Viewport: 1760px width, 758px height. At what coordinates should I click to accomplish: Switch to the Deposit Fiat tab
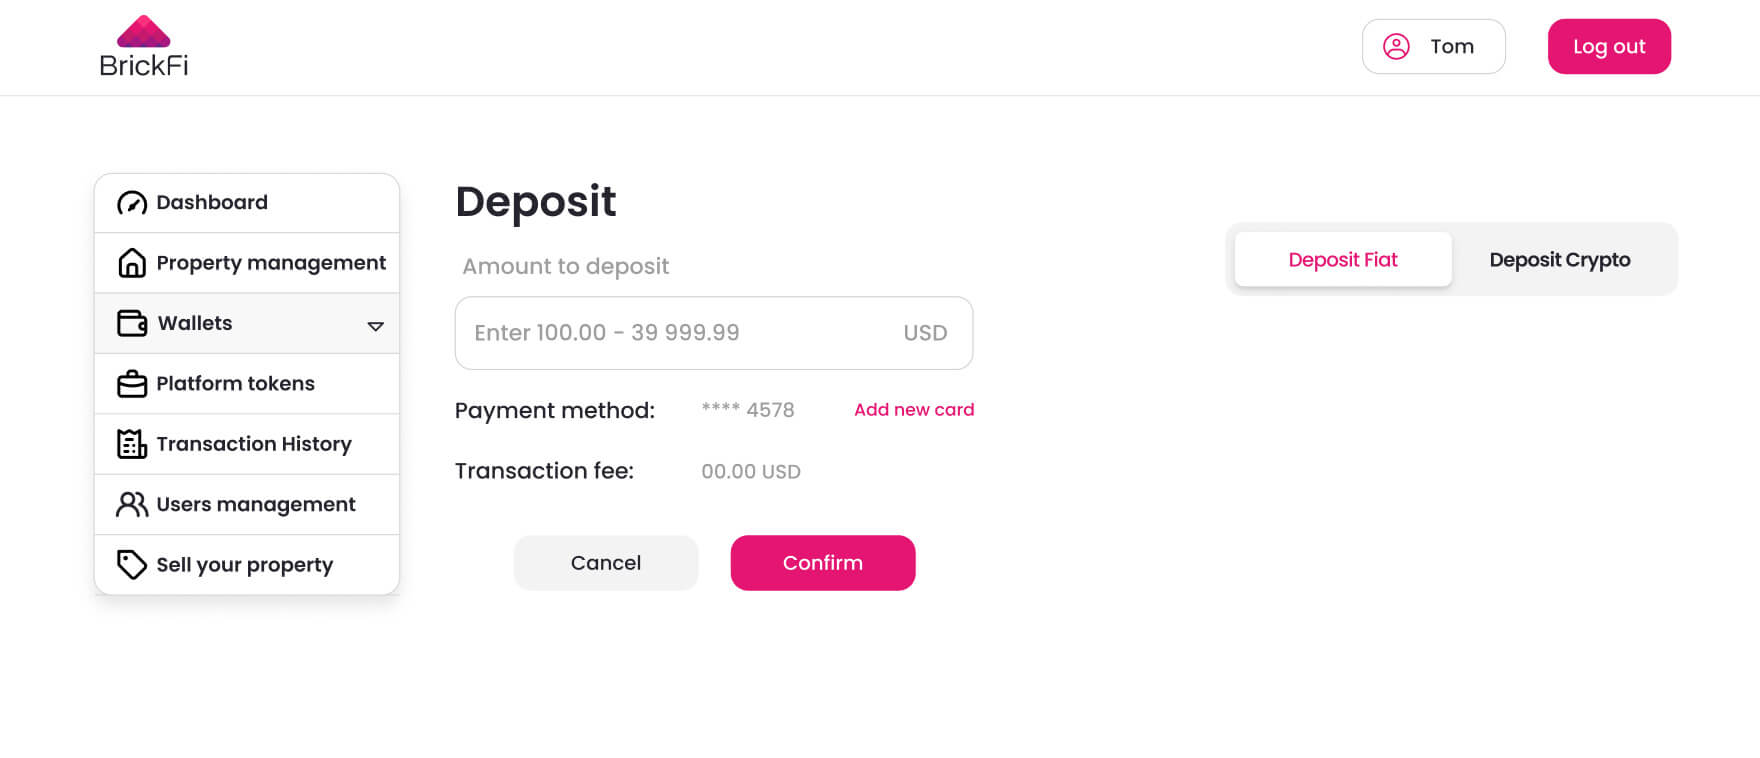click(x=1343, y=260)
